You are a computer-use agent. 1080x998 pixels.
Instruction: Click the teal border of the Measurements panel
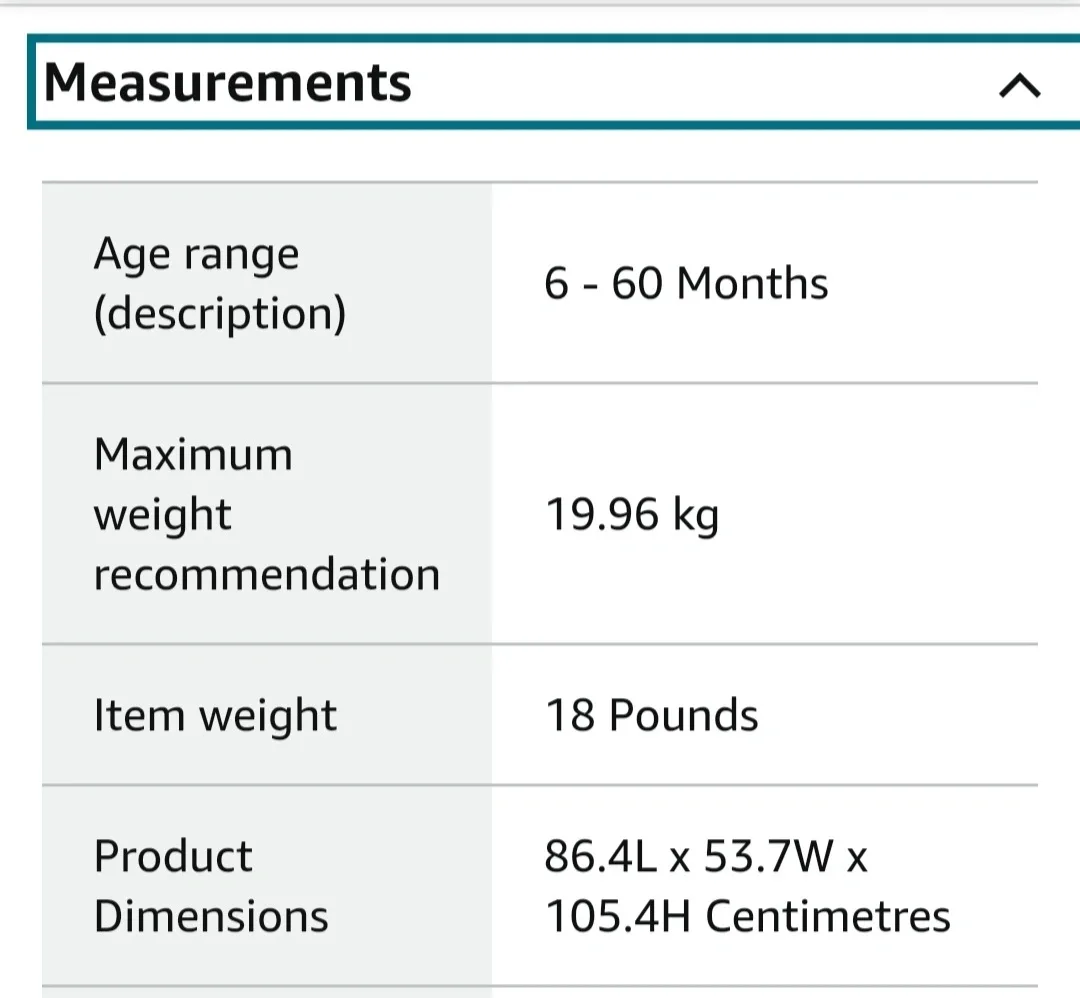click(540, 40)
